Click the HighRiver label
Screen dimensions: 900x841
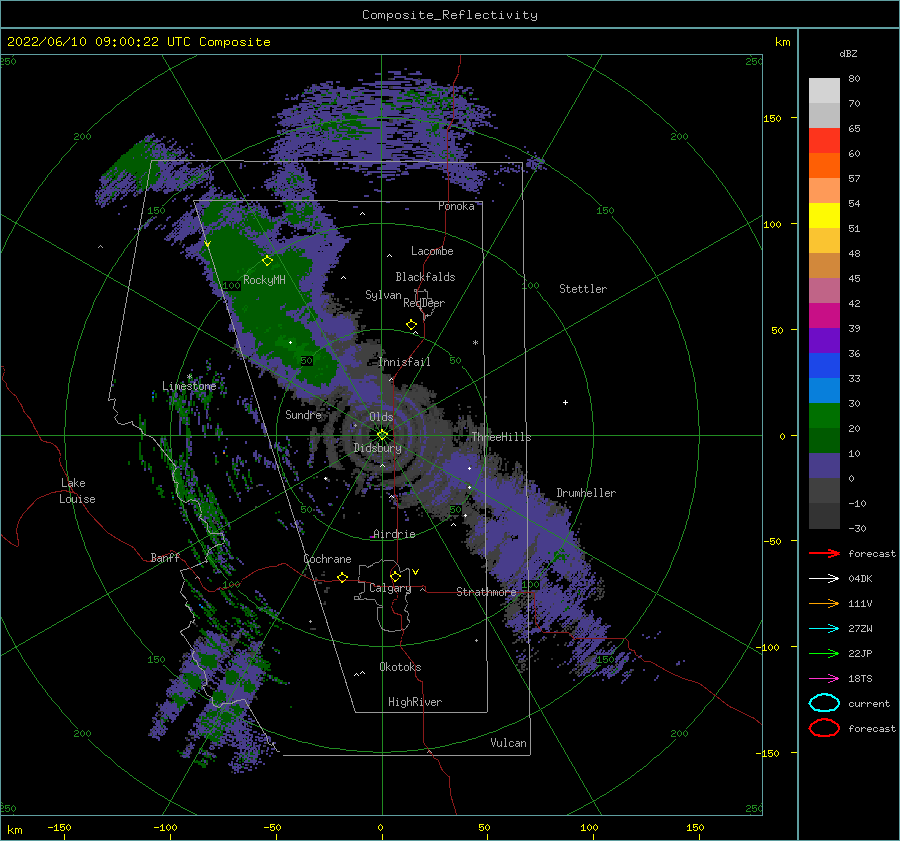pos(415,702)
